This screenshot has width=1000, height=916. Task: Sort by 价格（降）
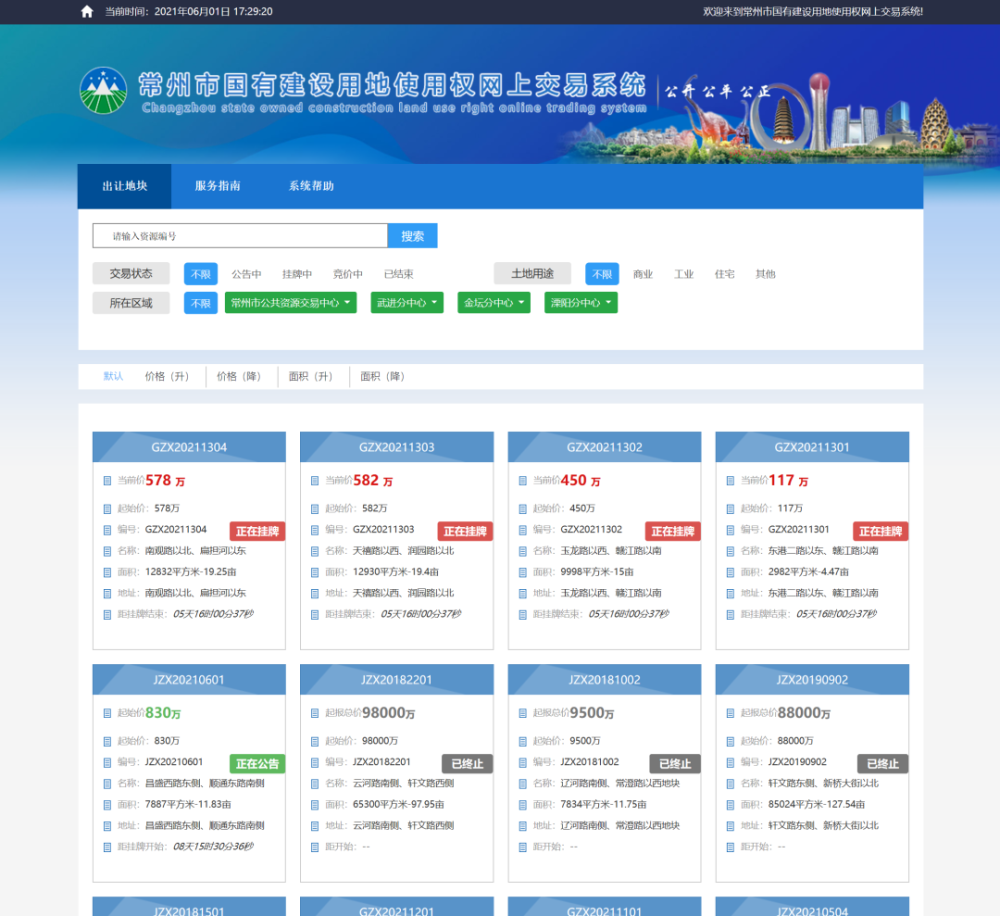239,376
